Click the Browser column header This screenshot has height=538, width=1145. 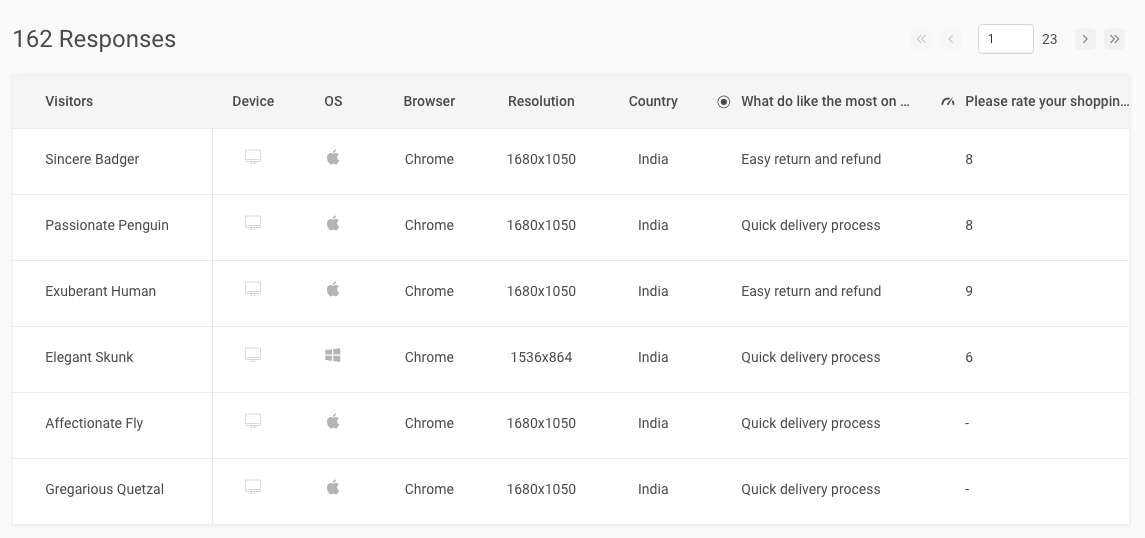(429, 101)
